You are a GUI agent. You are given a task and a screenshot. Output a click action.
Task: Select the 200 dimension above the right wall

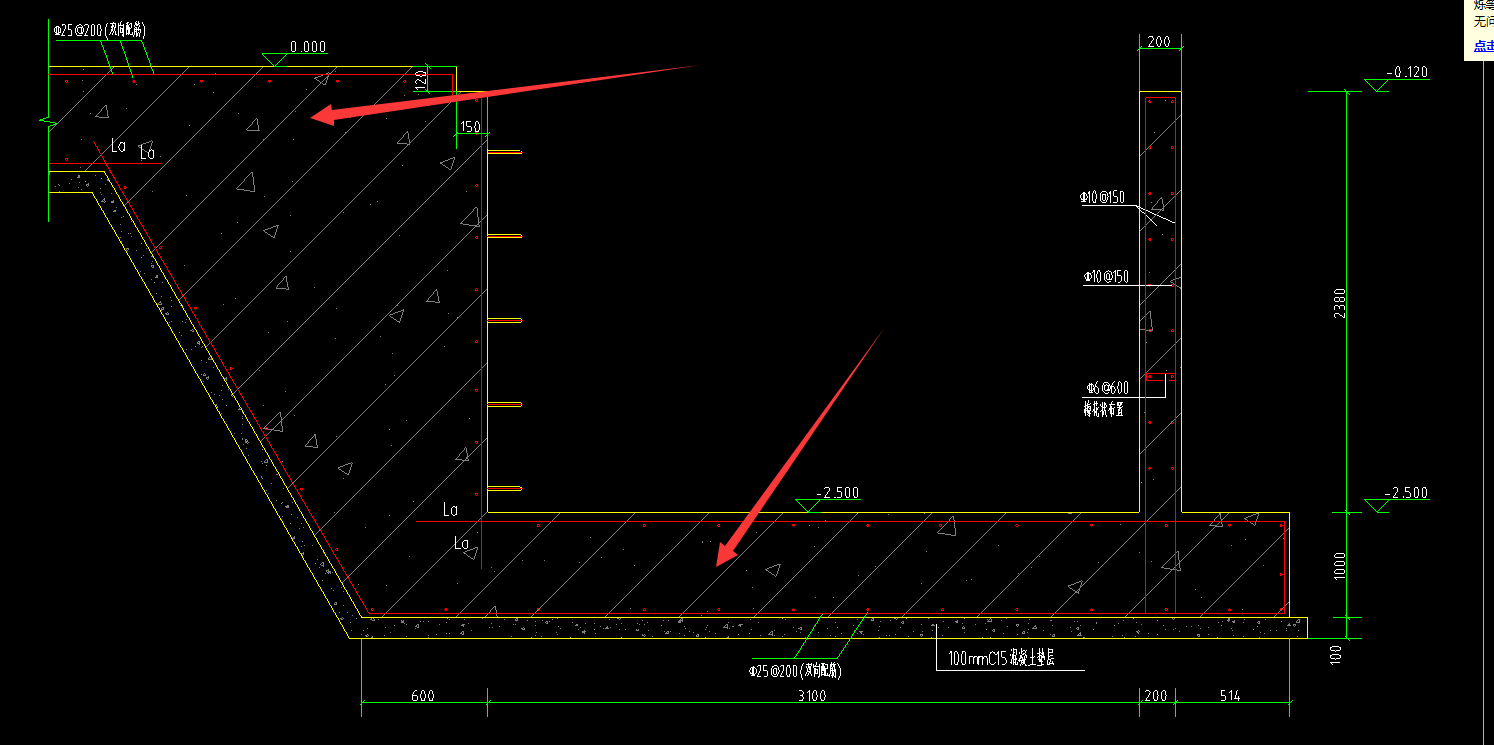pos(1159,42)
